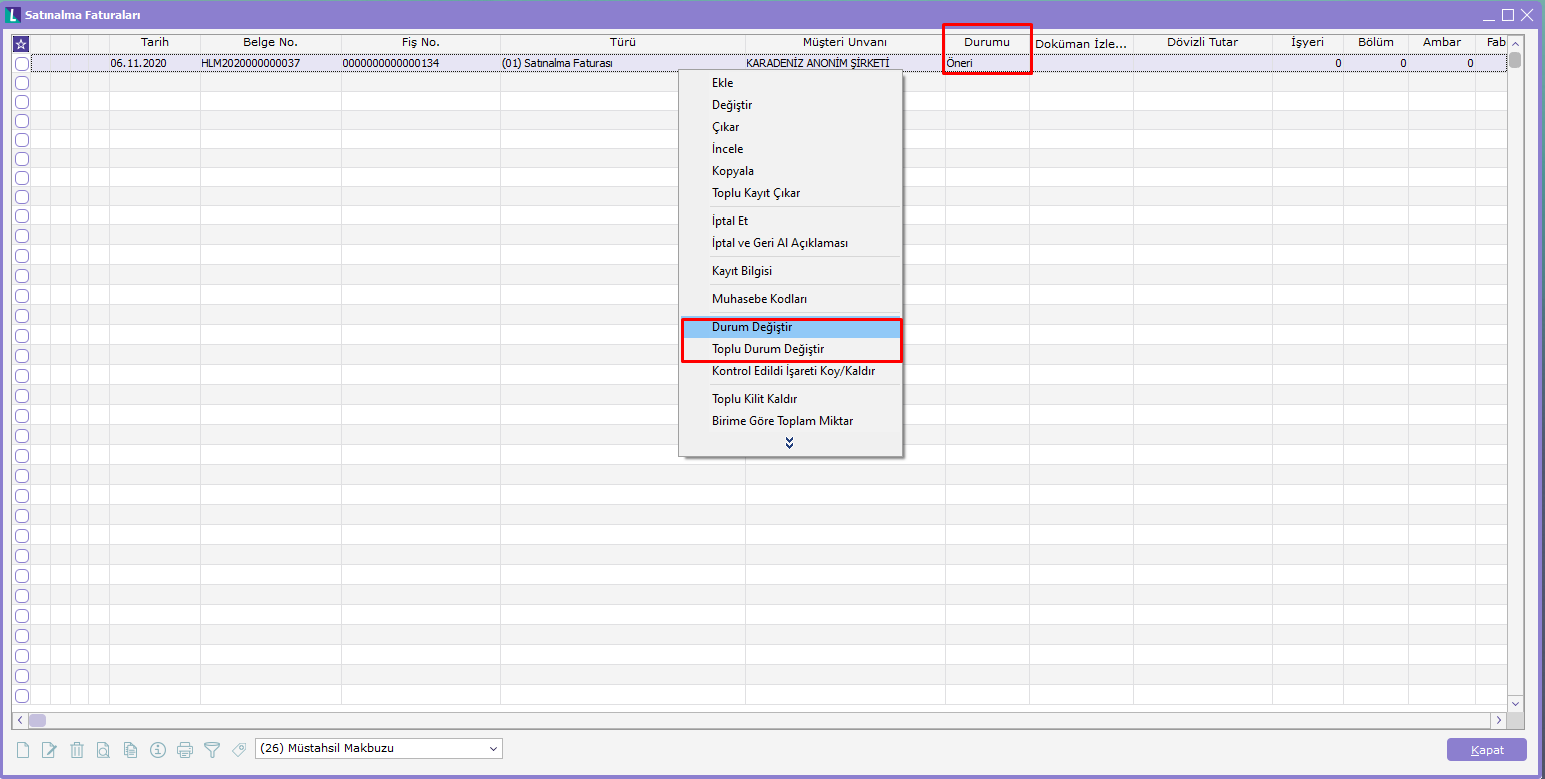Click the copy record icon
The width and height of the screenshot is (1545, 779).
(130, 749)
